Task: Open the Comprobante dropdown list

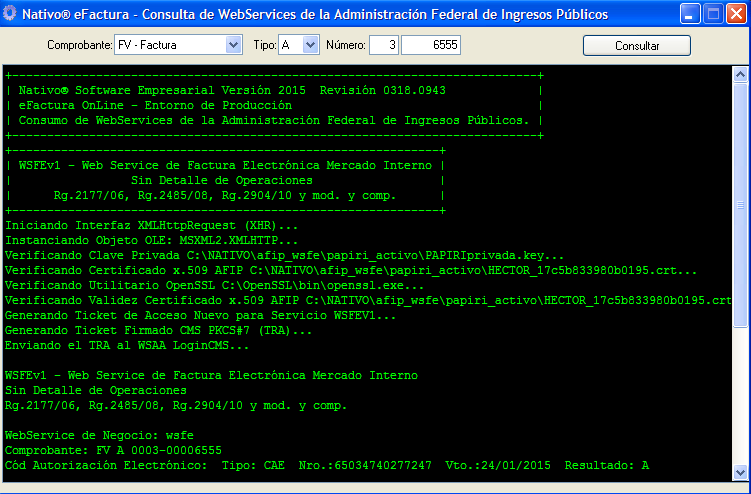Action: click(234, 45)
